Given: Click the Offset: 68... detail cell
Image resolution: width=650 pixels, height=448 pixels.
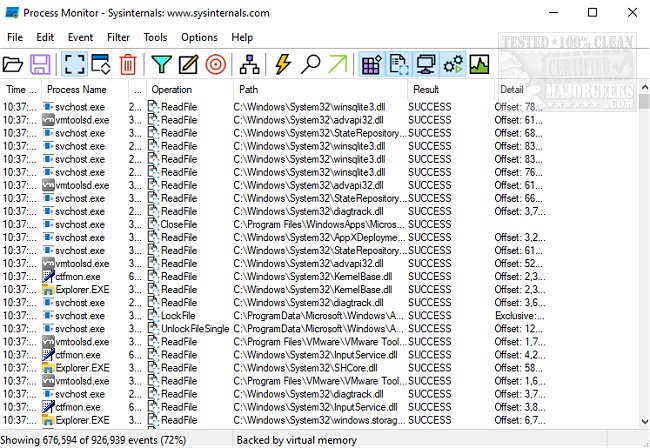Looking at the screenshot, I should [519, 133].
